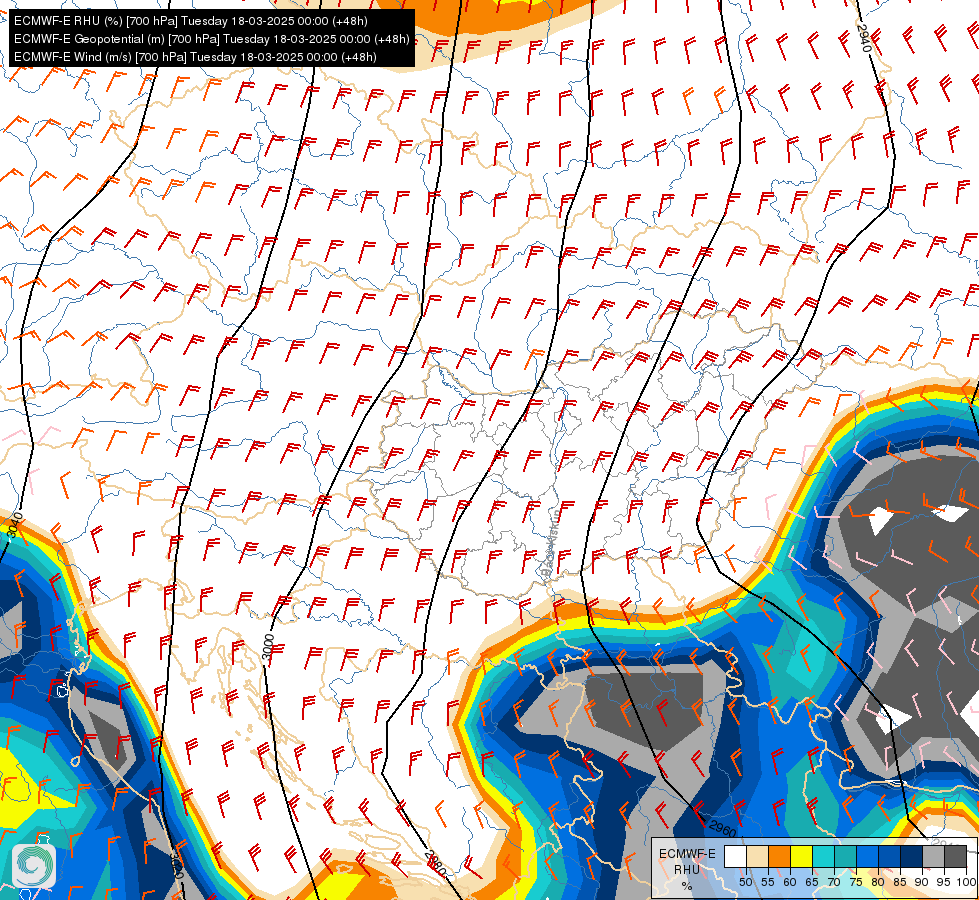Click the legend tick value 90
Viewport: 979px width, 900px height.
pyautogui.click(x=922, y=882)
